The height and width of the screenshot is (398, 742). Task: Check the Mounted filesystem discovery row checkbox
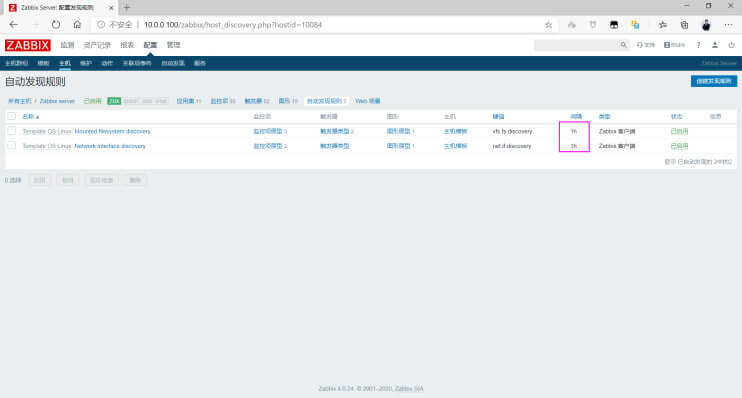pyautogui.click(x=12, y=131)
